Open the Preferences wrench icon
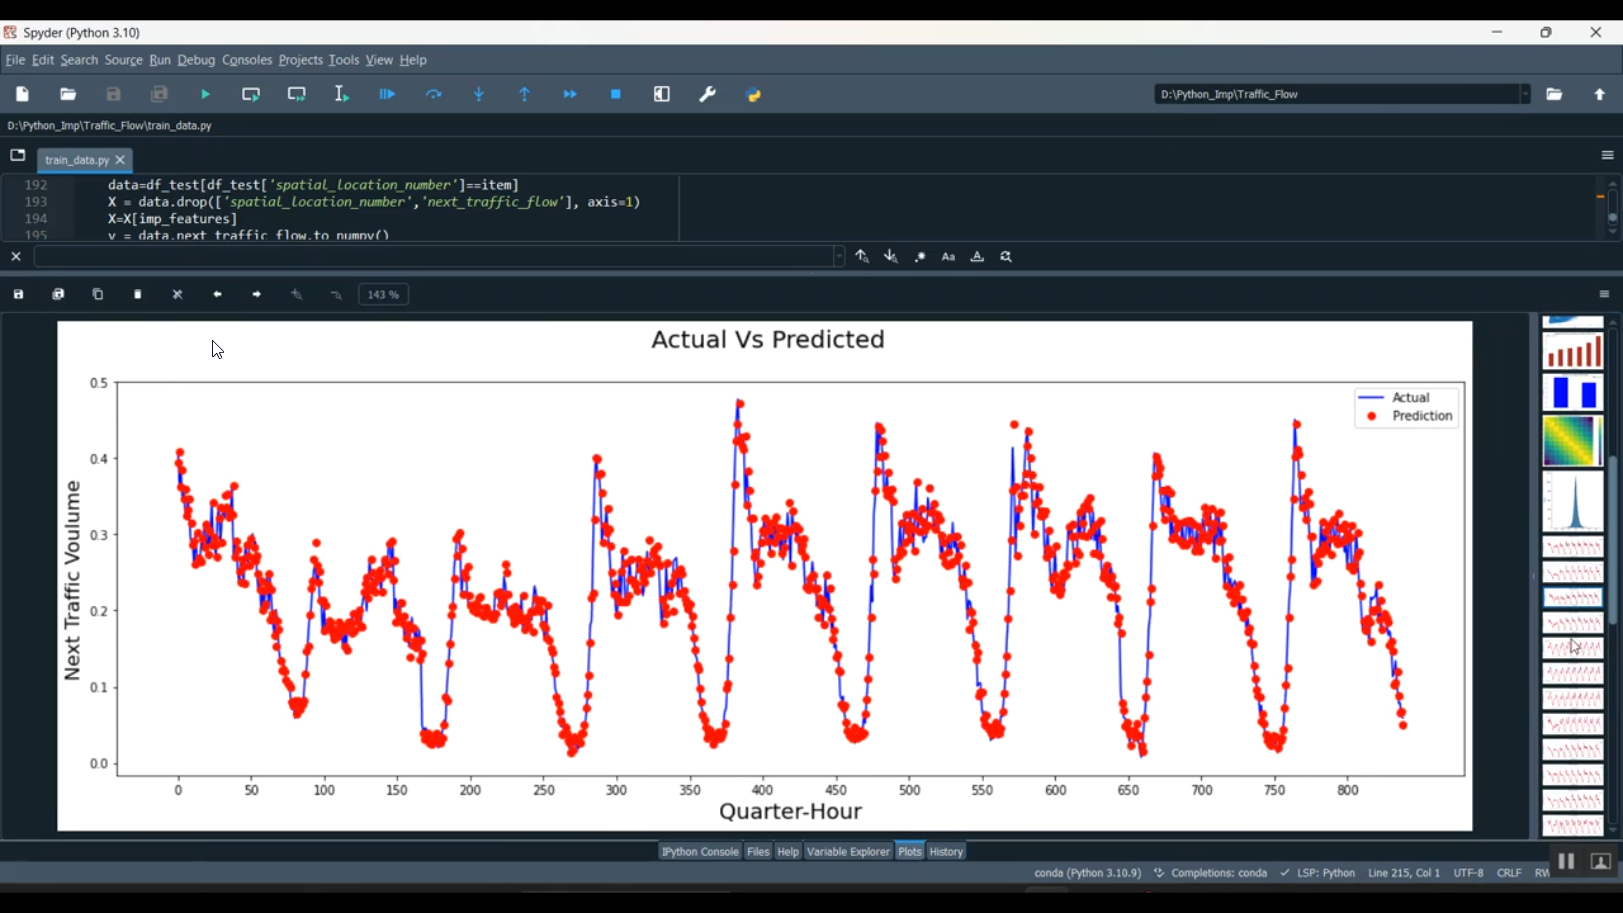Image resolution: width=1623 pixels, height=913 pixels. tap(708, 94)
